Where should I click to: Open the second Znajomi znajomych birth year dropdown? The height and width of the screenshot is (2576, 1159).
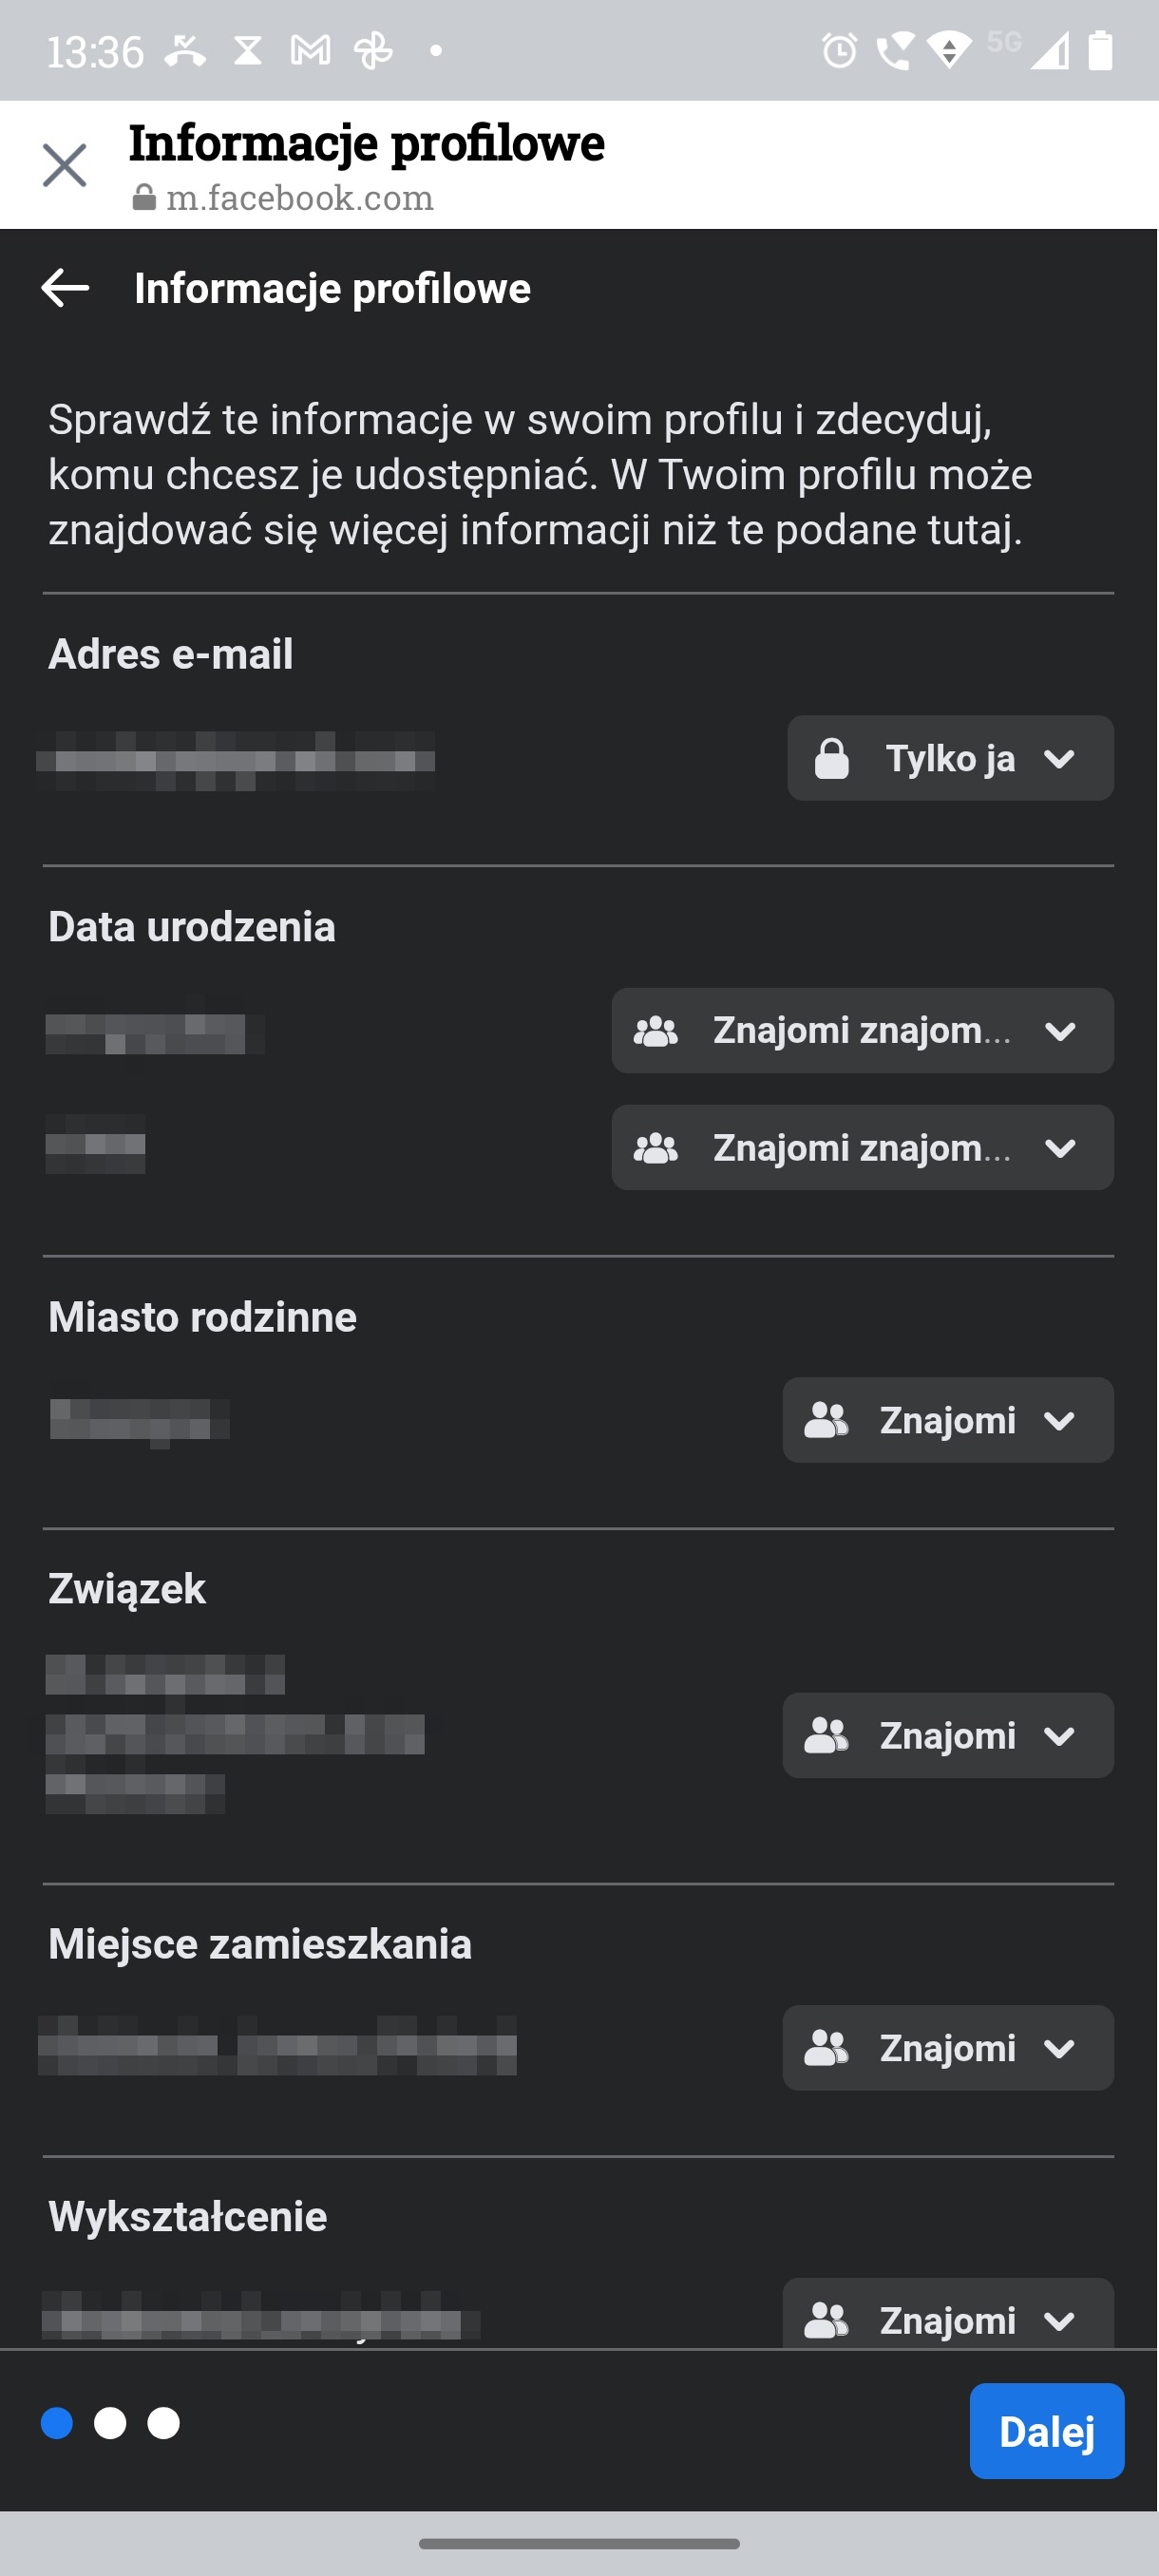[862, 1147]
